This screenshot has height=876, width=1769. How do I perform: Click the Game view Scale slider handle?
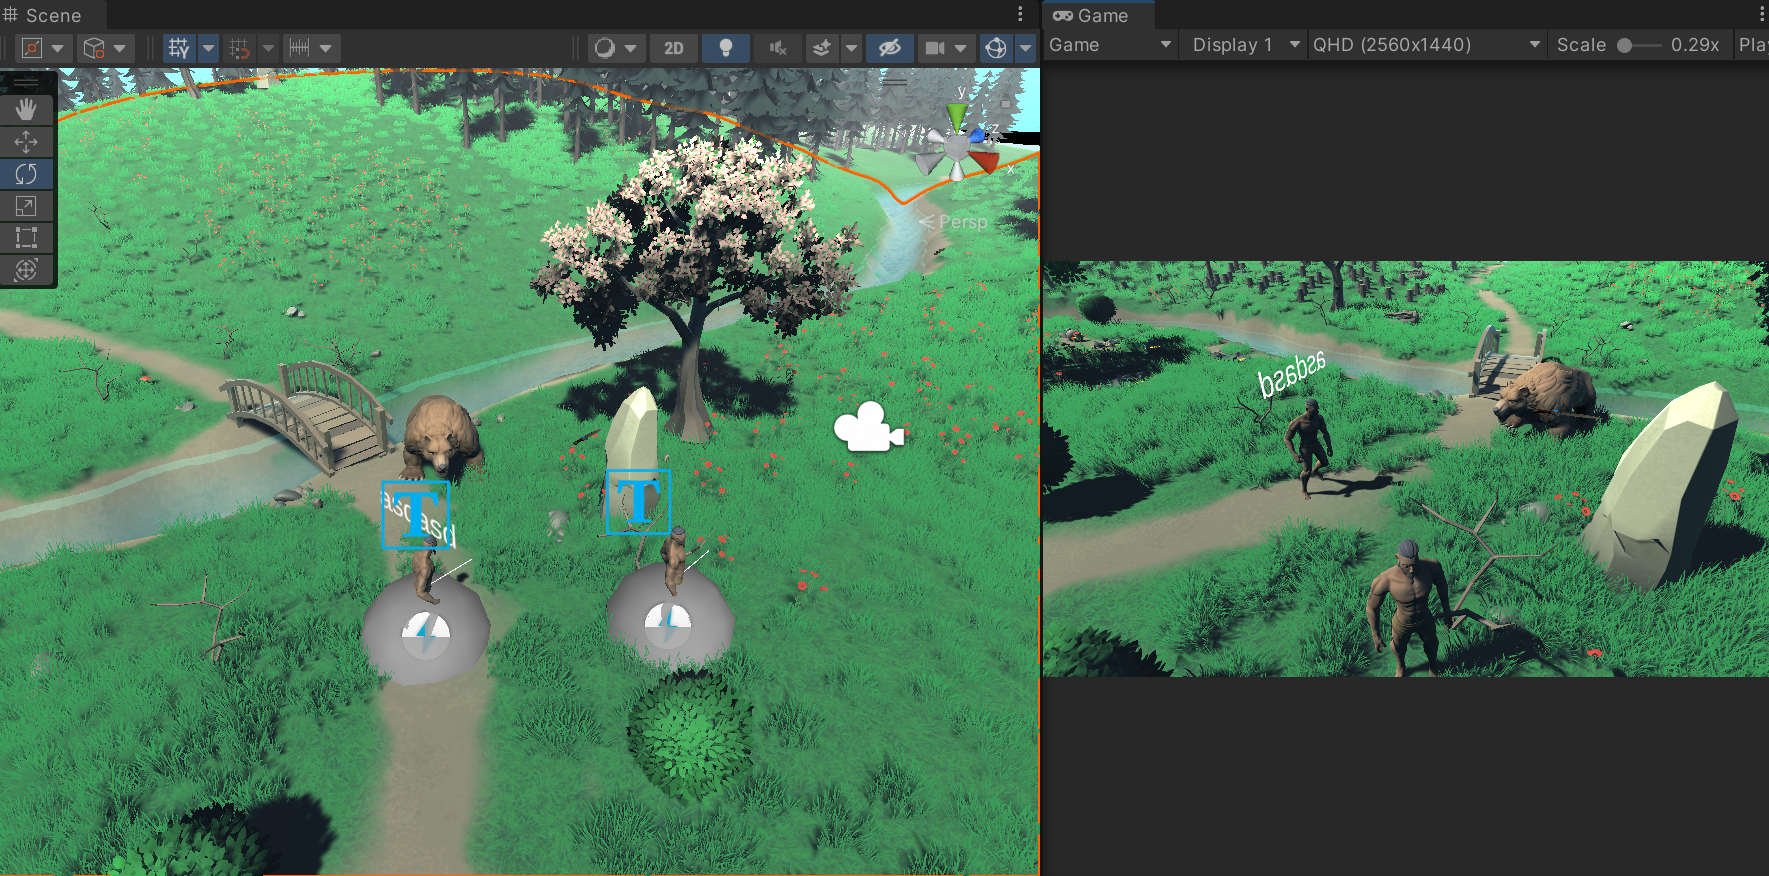pos(1625,45)
